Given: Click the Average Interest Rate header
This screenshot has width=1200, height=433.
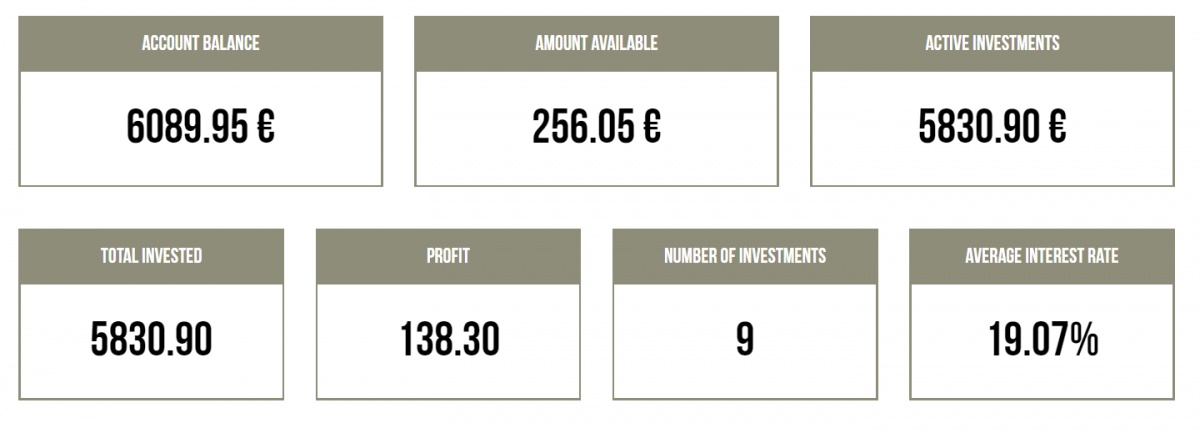Looking at the screenshot, I should [1041, 256].
